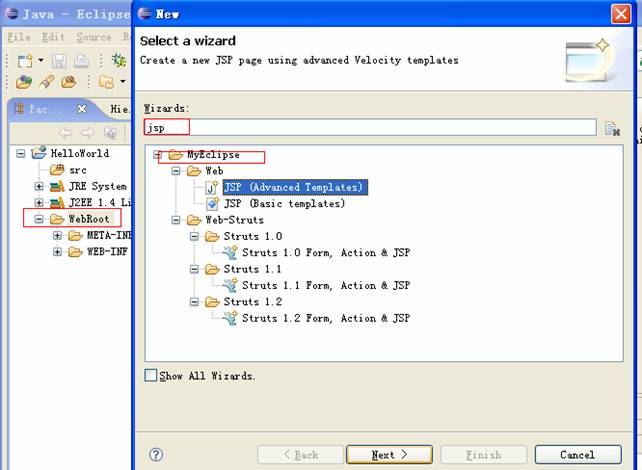This screenshot has height=470, width=642.
Task: Select the Struts 1.2 folder
Action: (x=253, y=302)
